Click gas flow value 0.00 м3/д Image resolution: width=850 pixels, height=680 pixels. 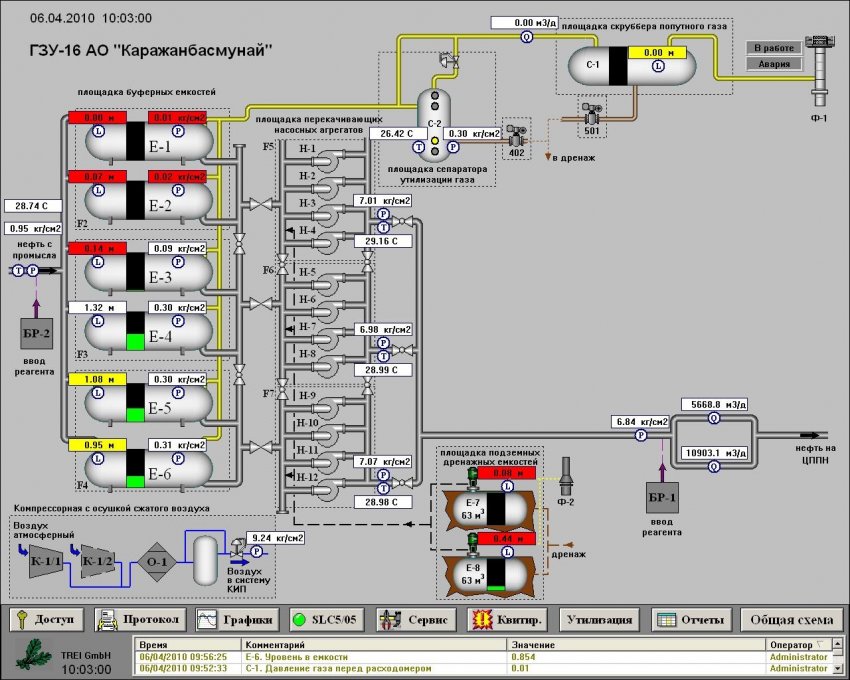(x=524, y=23)
